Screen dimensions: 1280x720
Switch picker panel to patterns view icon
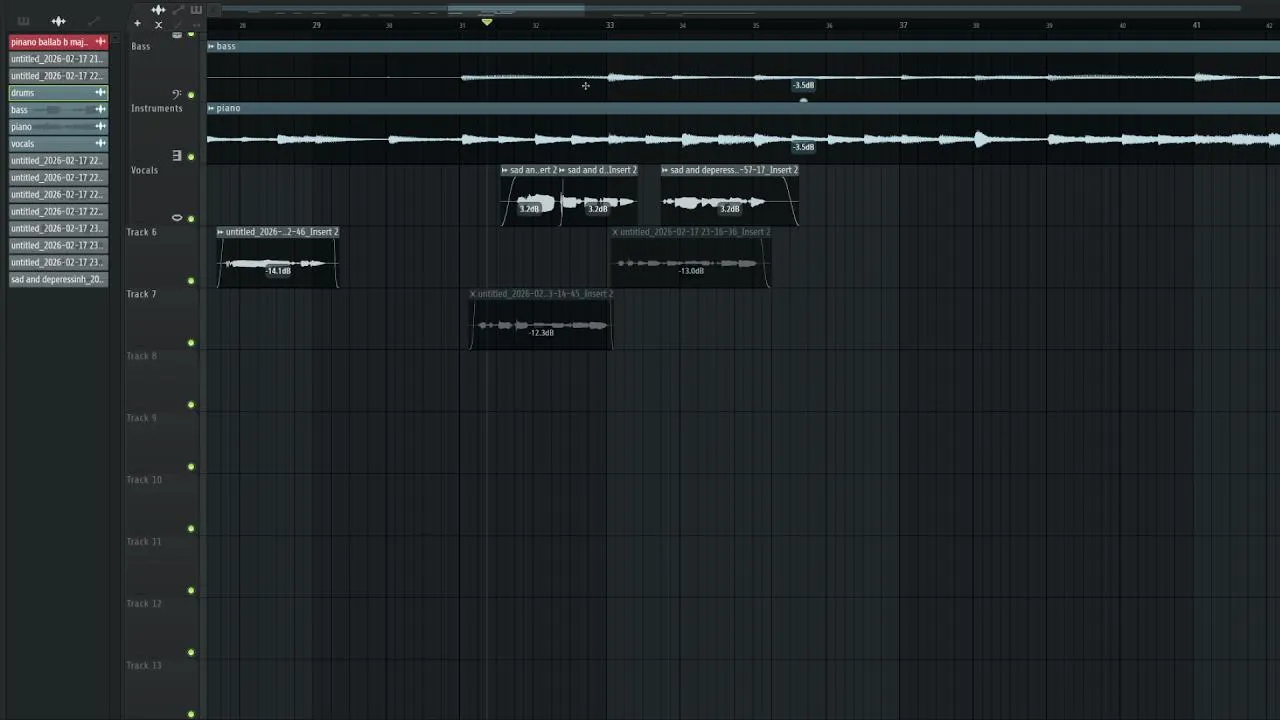pos(23,21)
